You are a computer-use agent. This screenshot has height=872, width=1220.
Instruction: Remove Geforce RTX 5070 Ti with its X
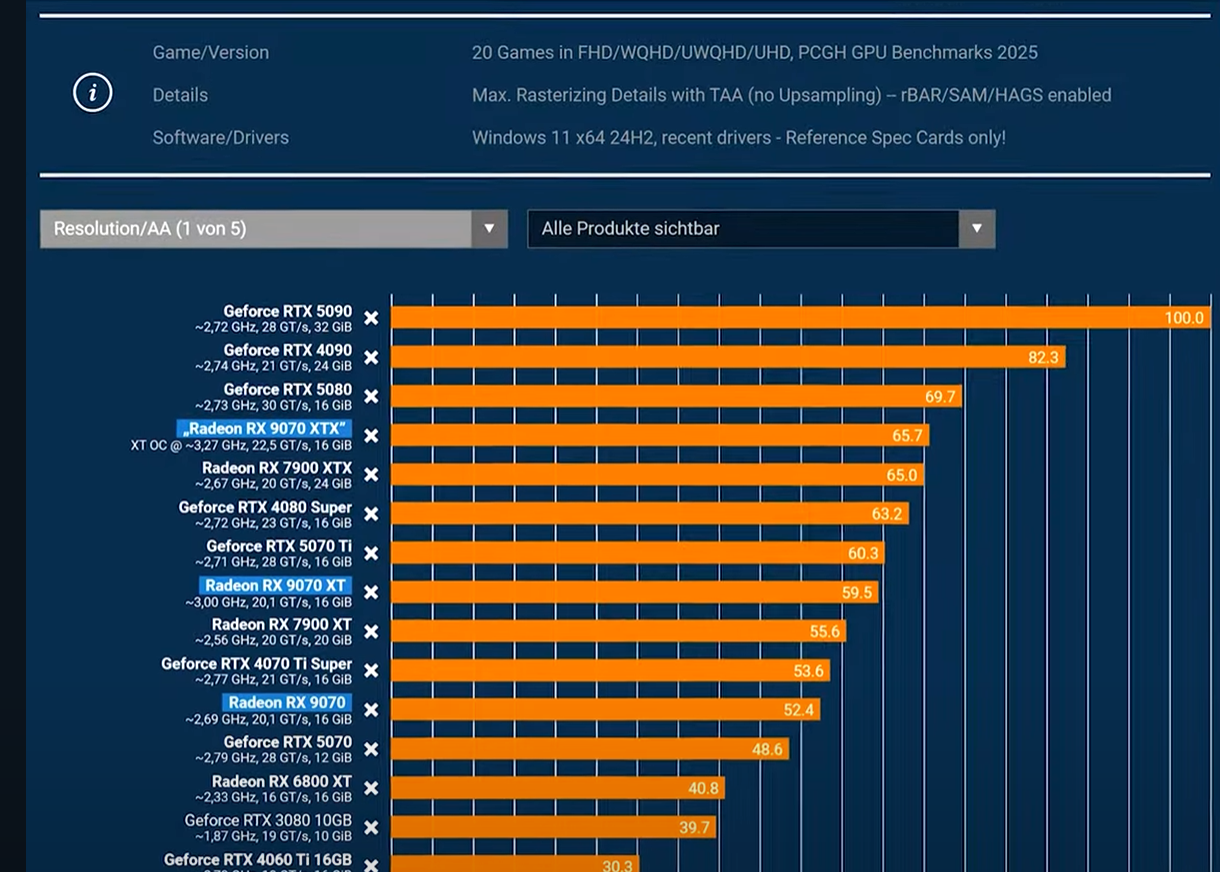click(x=371, y=553)
